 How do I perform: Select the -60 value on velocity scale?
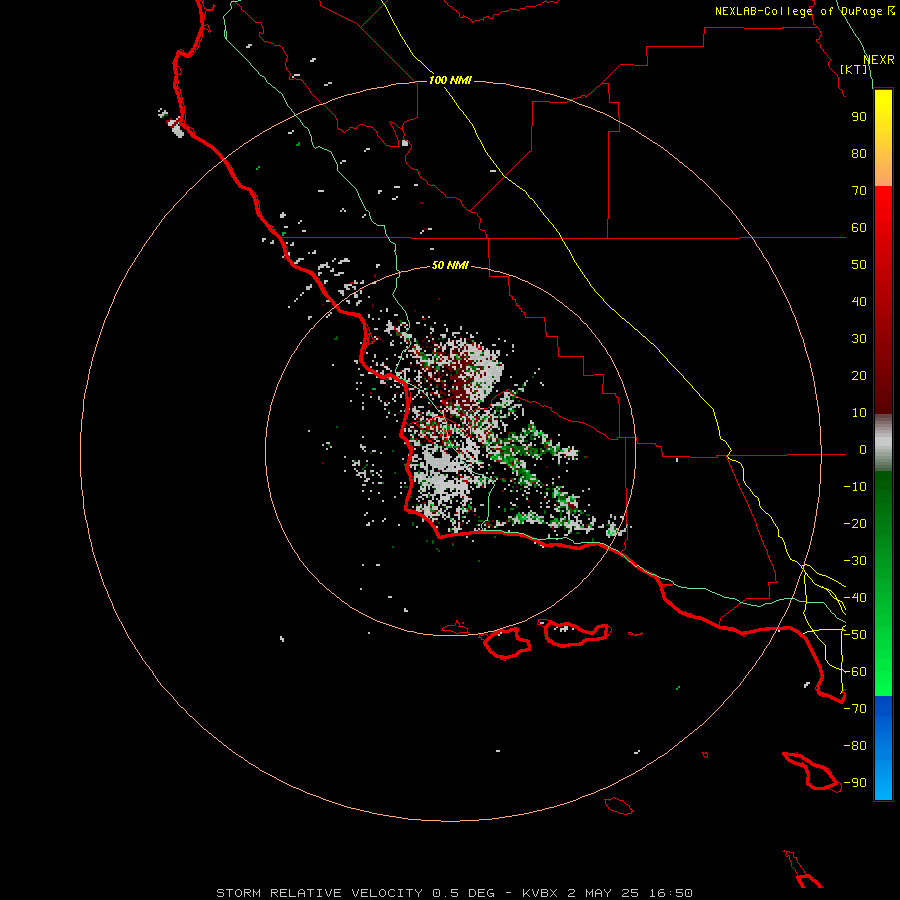(x=855, y=672)
